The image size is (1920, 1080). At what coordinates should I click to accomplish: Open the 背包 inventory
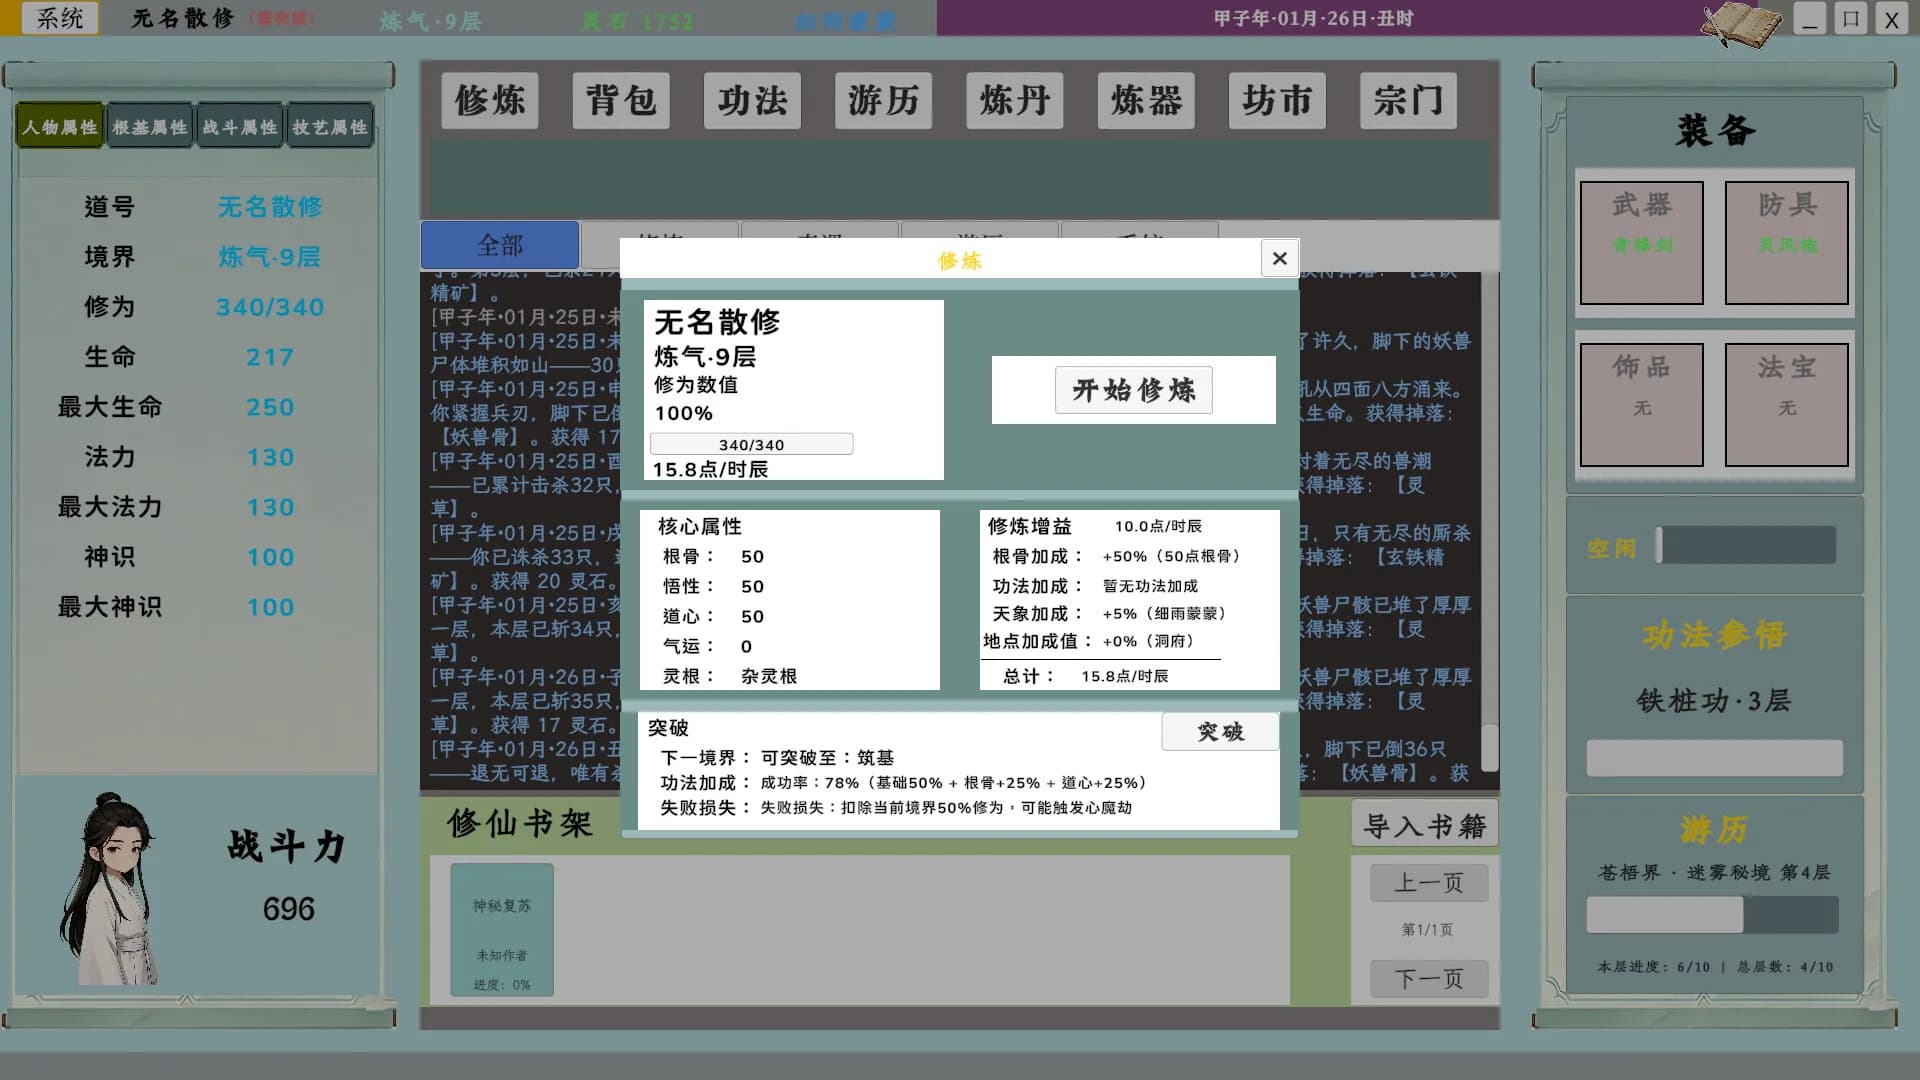tap(621, 100)
